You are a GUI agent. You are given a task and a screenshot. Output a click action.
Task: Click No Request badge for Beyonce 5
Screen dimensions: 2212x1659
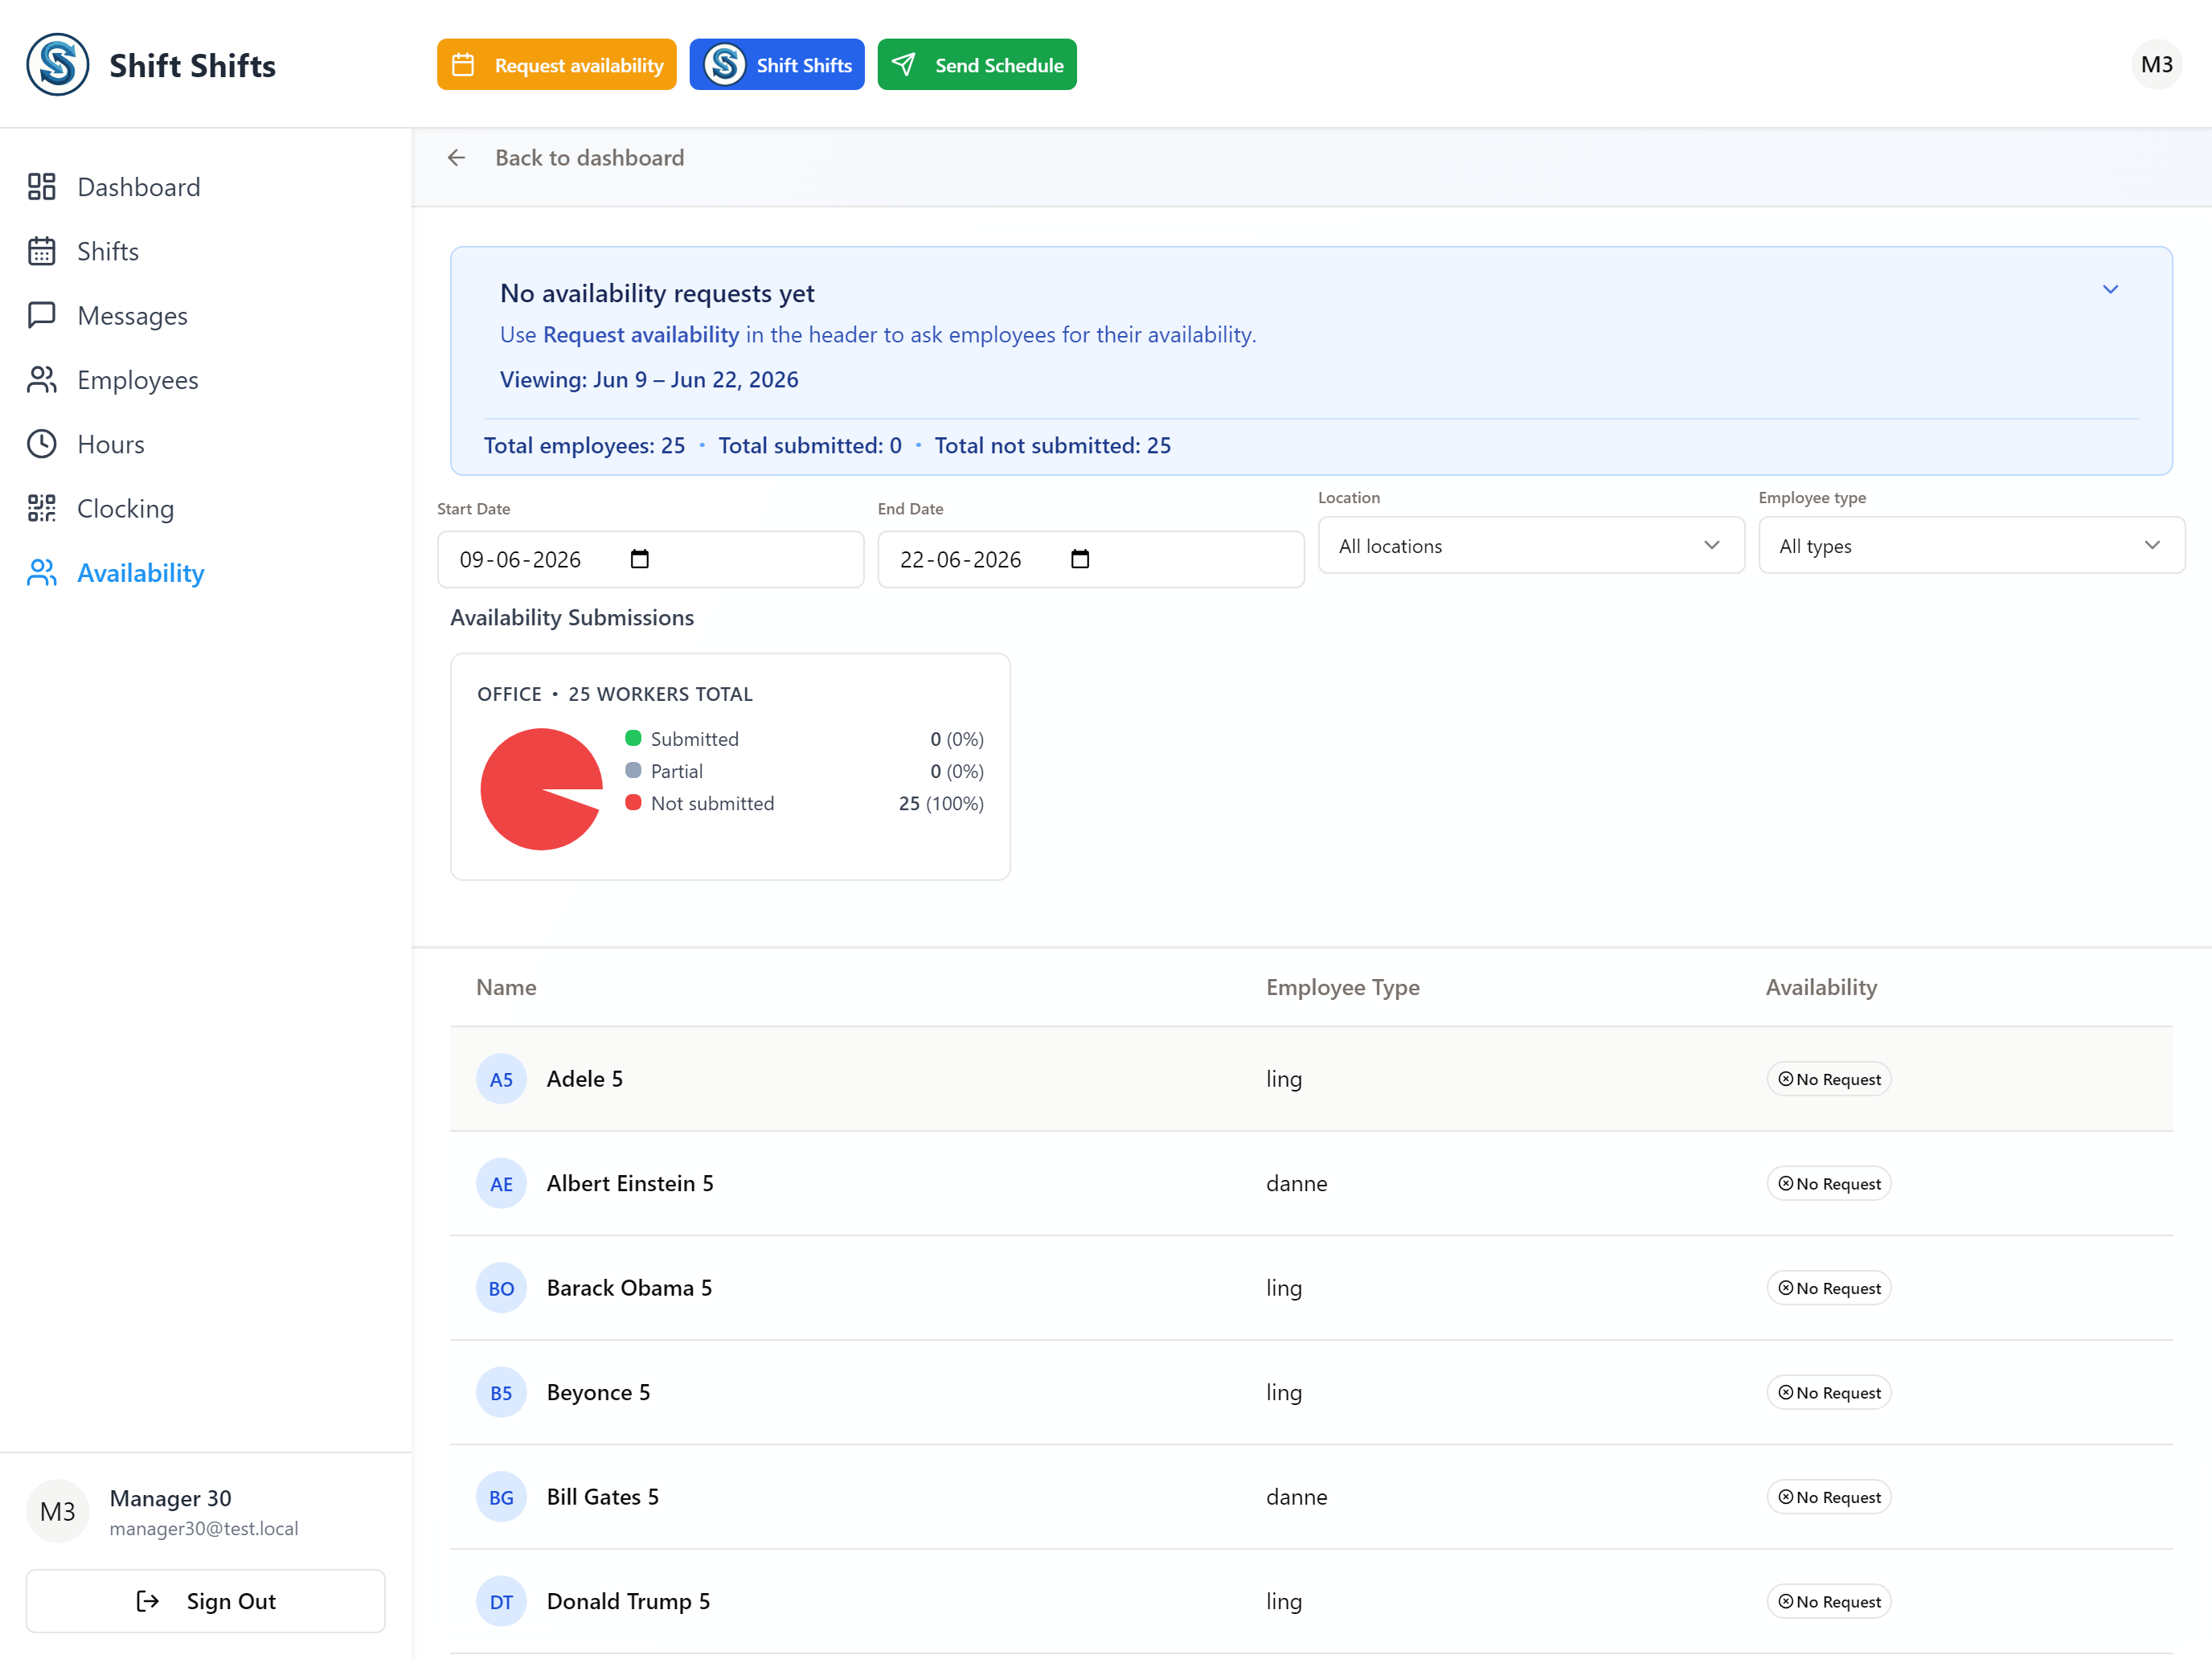[1829, 1393]
